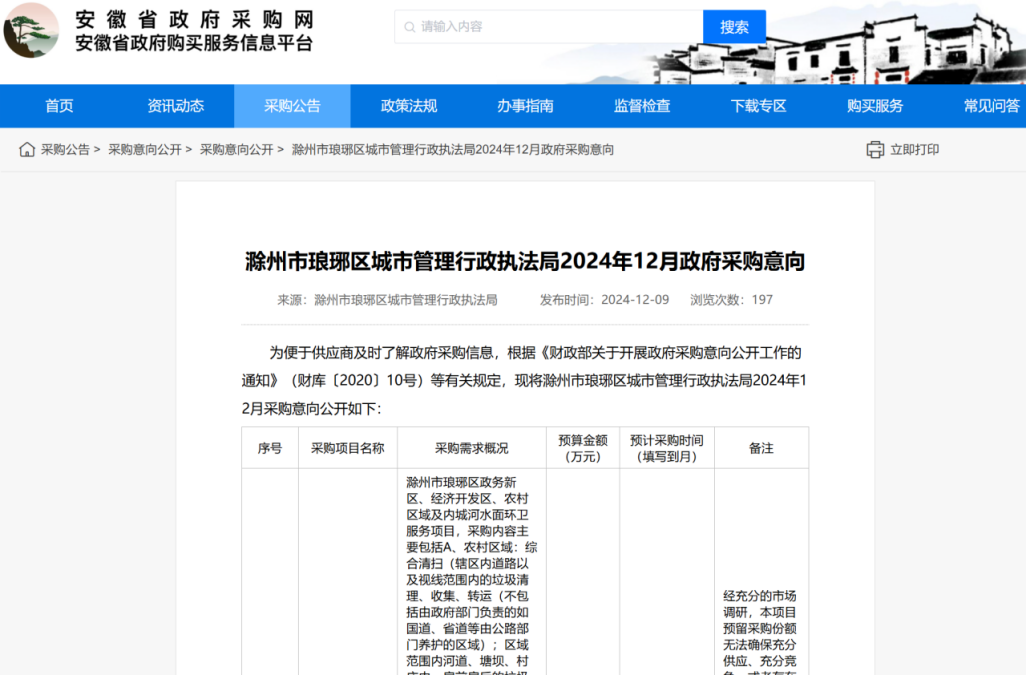
Task: Click the 预算金额（万元） table header
Action: 583,448
